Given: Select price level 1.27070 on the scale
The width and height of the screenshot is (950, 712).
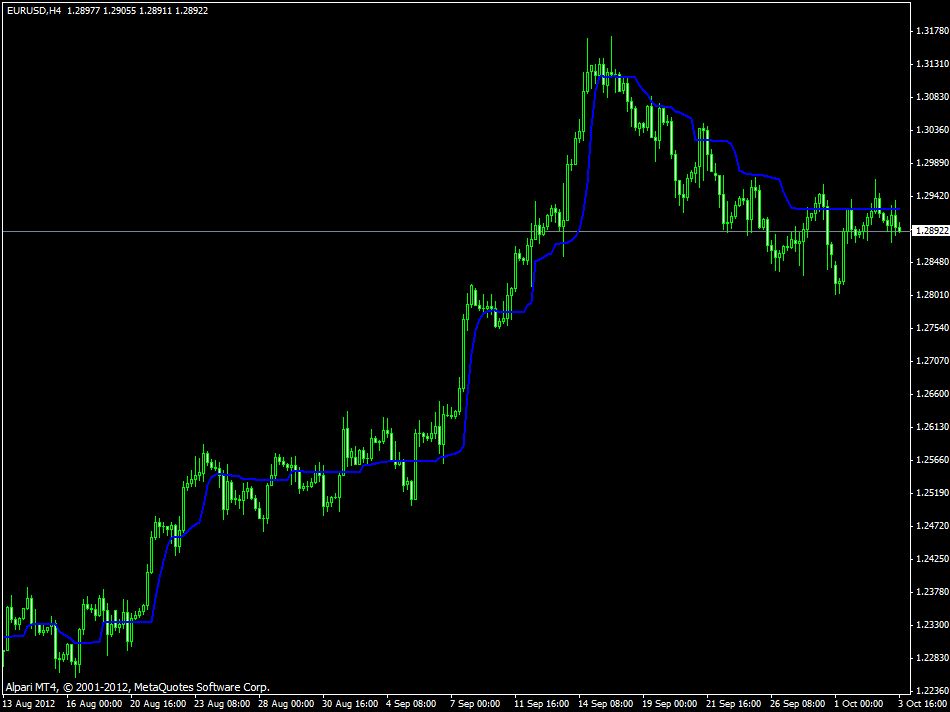Looking at the screenshot, I should pyautogui.click(x=931, y=361).
